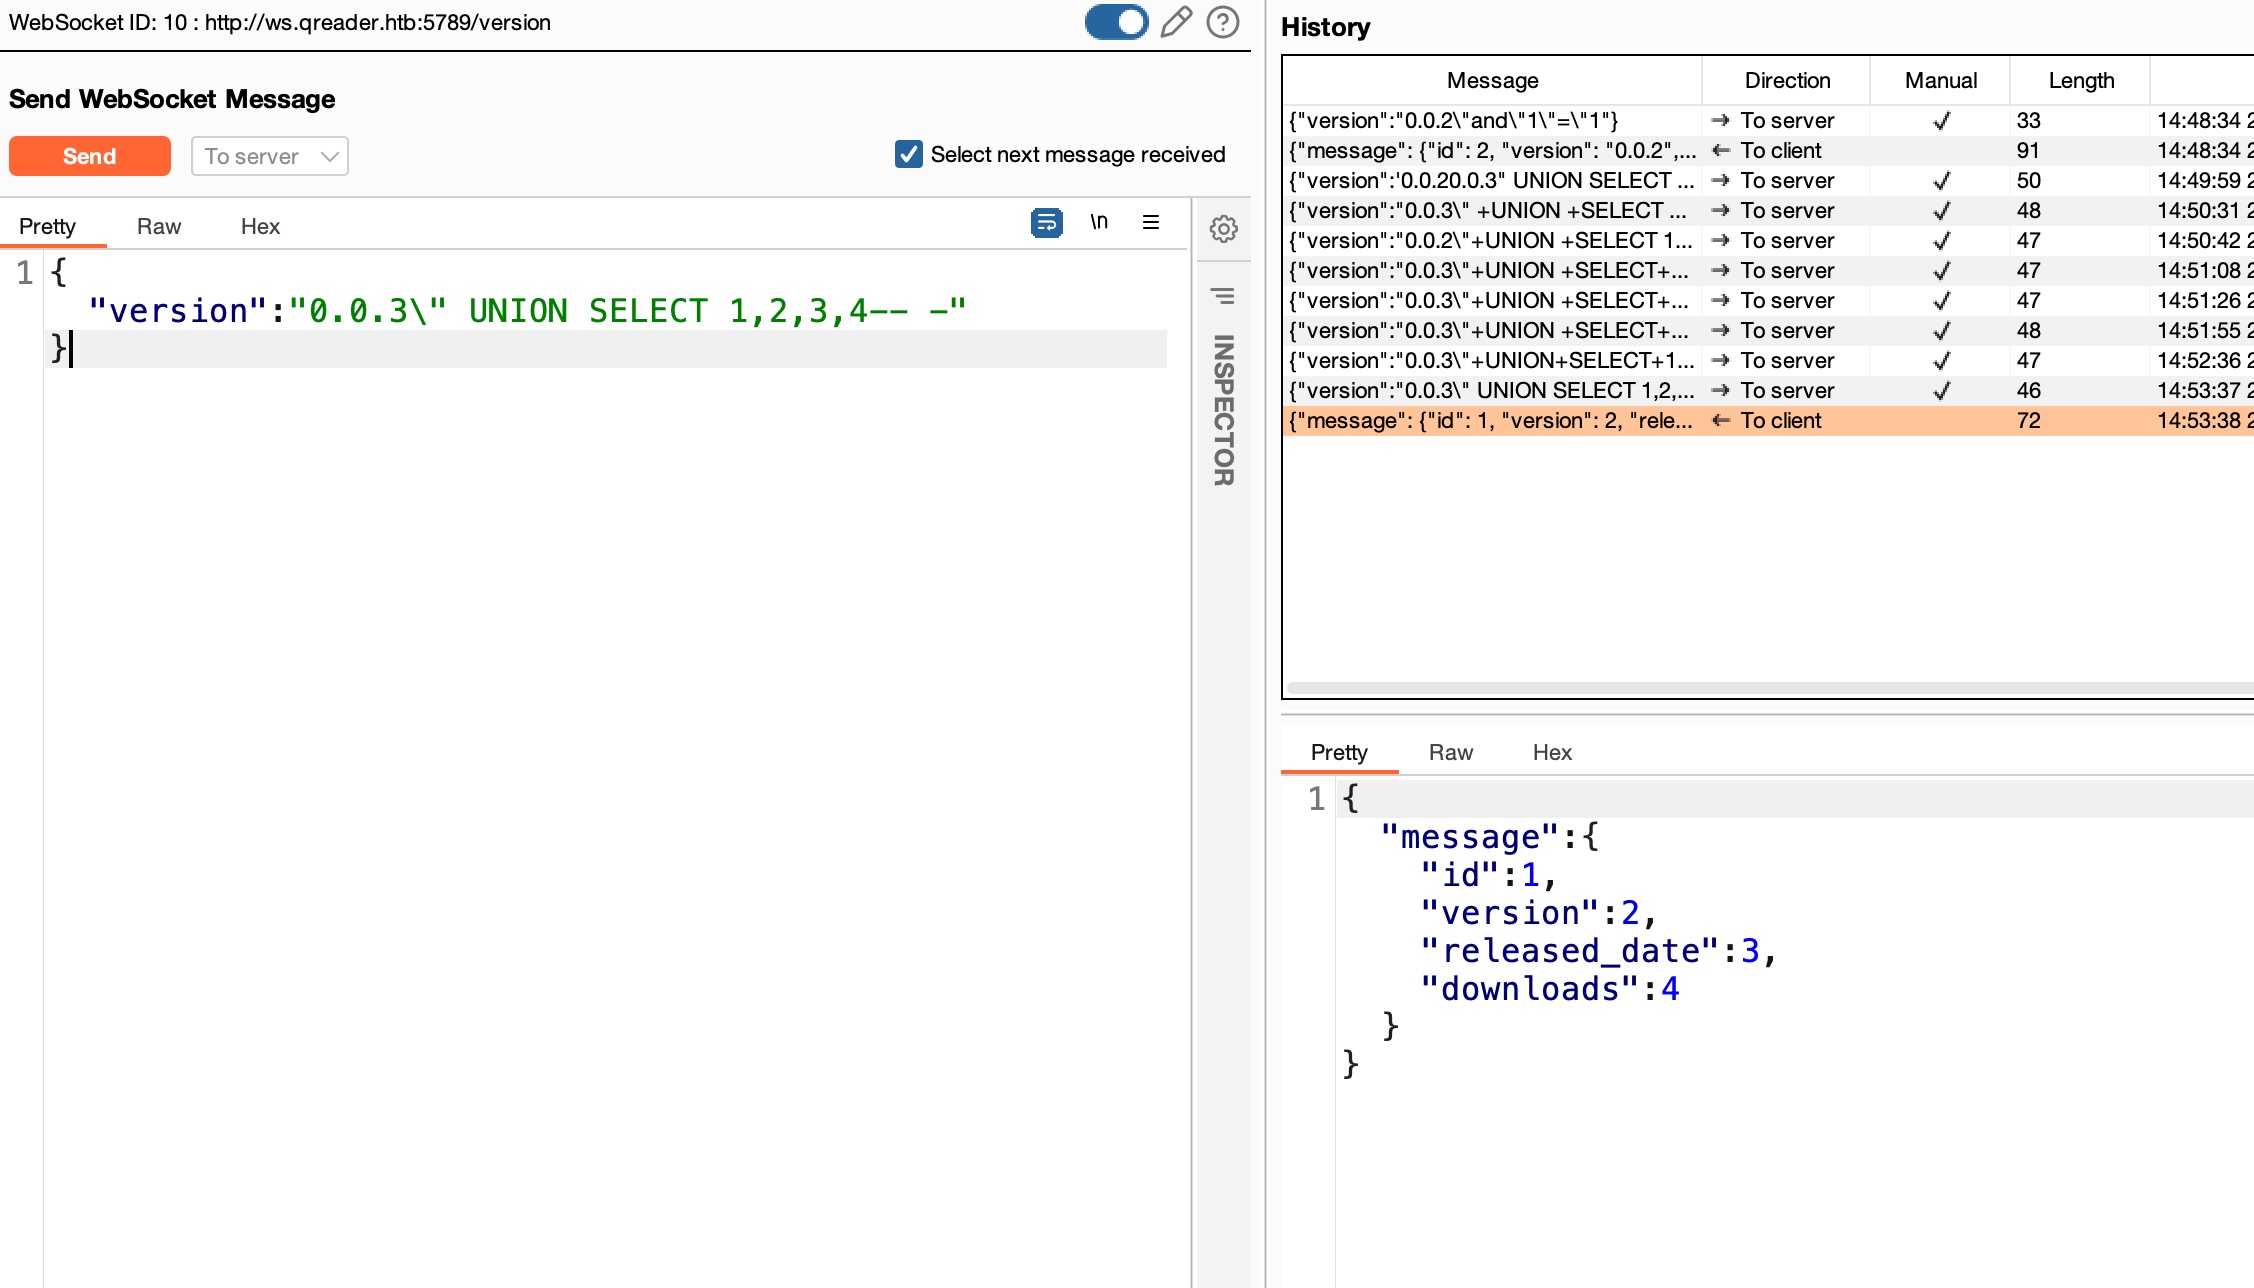Toggle the word wrap icon in the editor
Image resolution: width=2254 pixels, height=1288 pixels.
pyautogui.click(x=1046, y=222)
